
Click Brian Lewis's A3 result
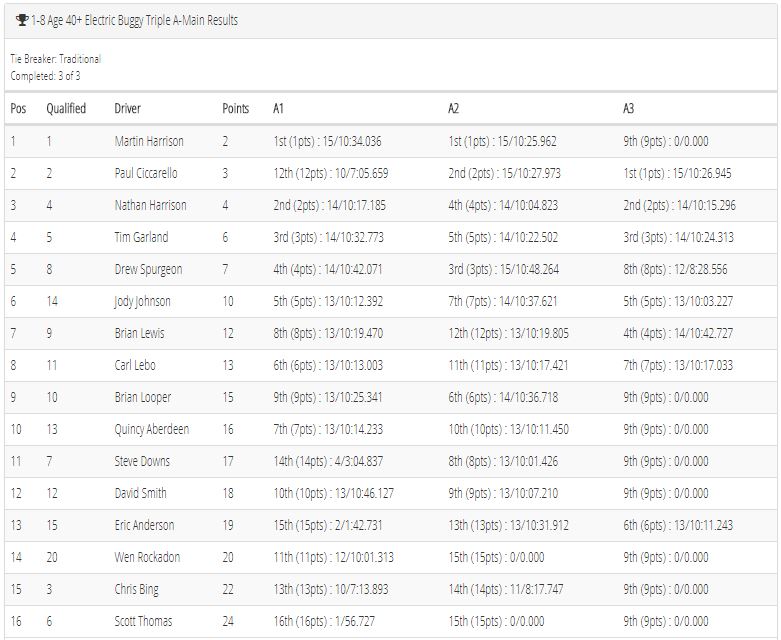(678, 333)
